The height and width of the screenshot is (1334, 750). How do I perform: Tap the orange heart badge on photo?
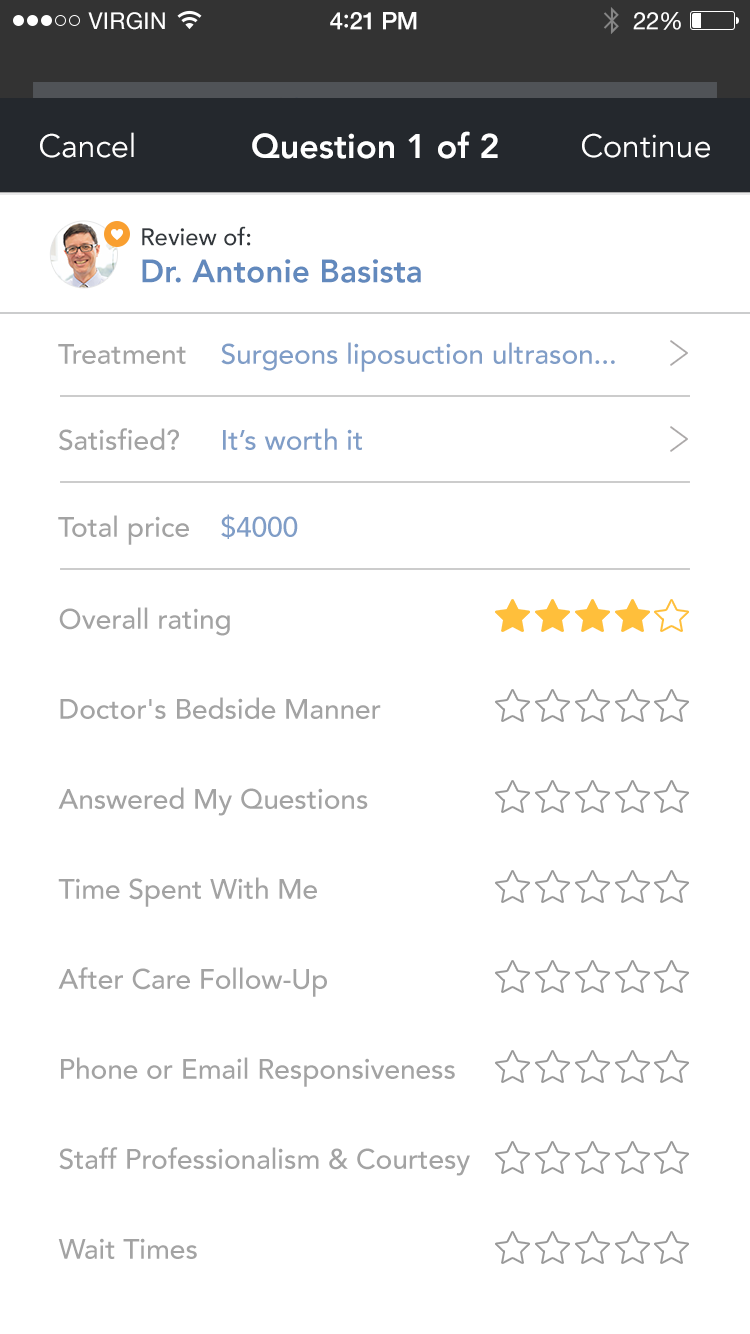pos(117,235)
